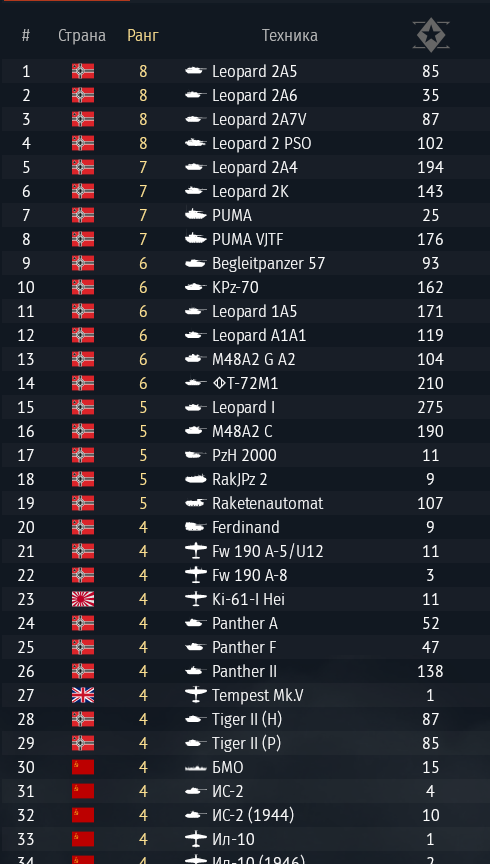Sort by the star badge column icon
Viewport: 490px width, 864px height.
click(430, 36)
